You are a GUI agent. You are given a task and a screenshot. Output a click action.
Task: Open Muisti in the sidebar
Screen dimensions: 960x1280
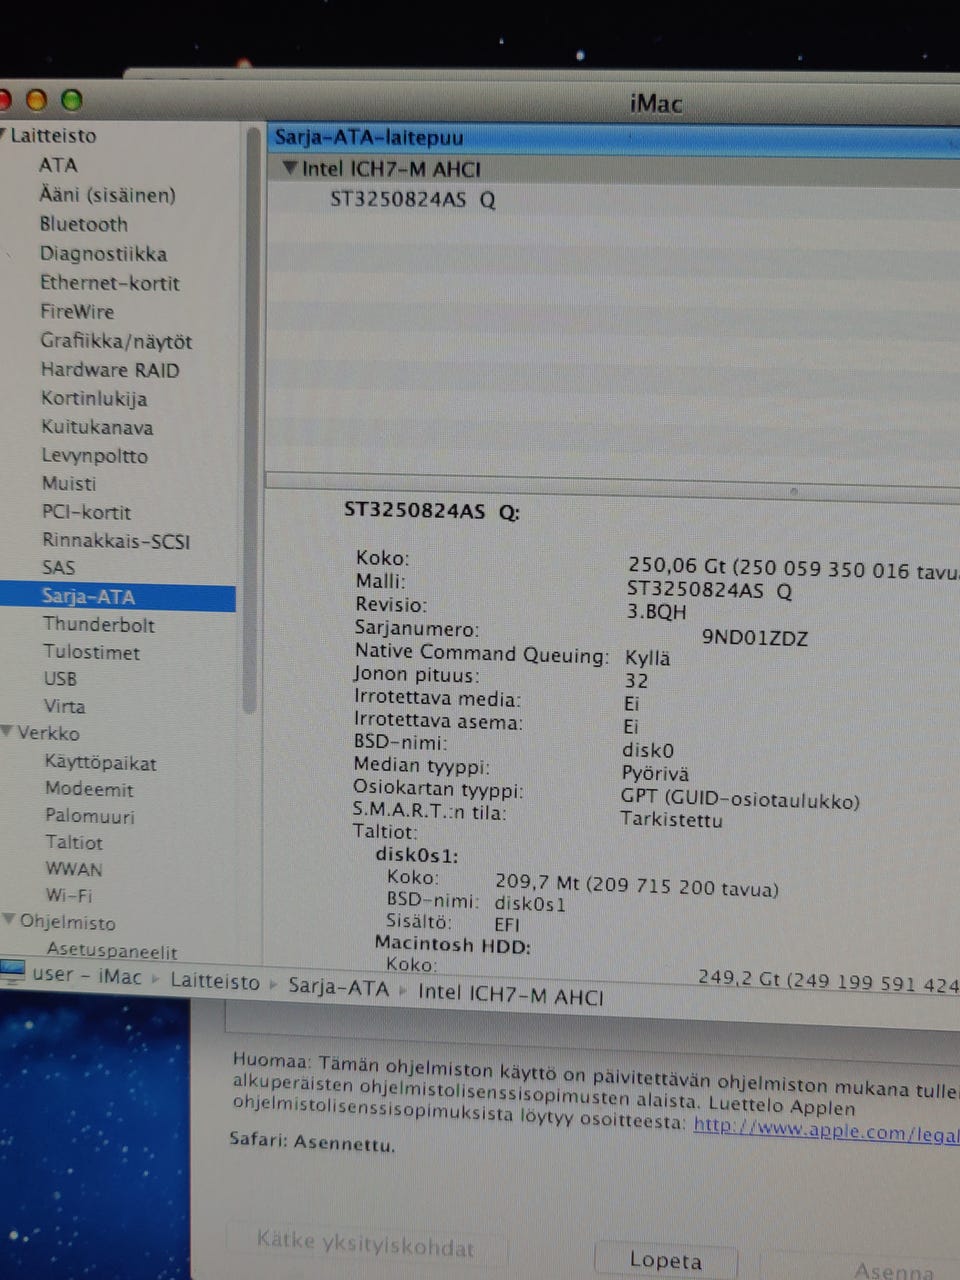[69, 483]
